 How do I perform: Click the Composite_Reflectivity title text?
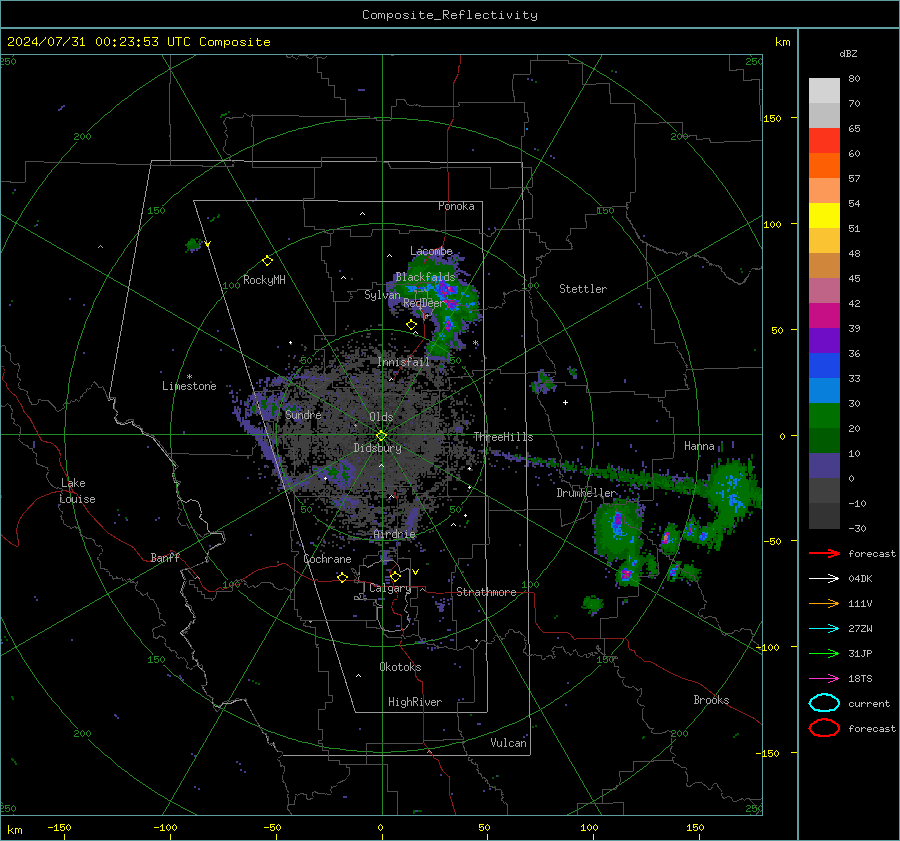[449, 15]
